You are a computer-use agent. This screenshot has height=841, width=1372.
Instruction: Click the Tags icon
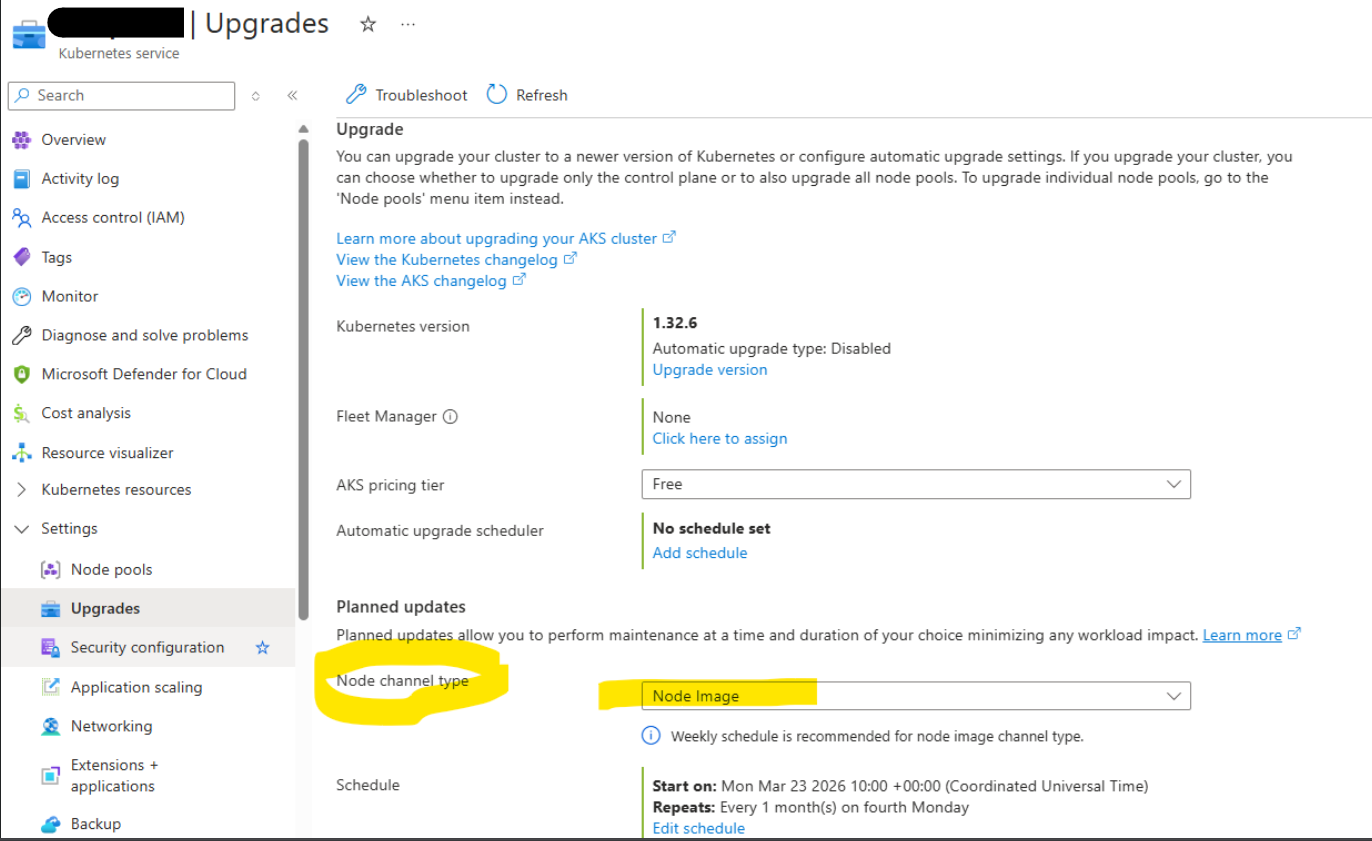22,257
